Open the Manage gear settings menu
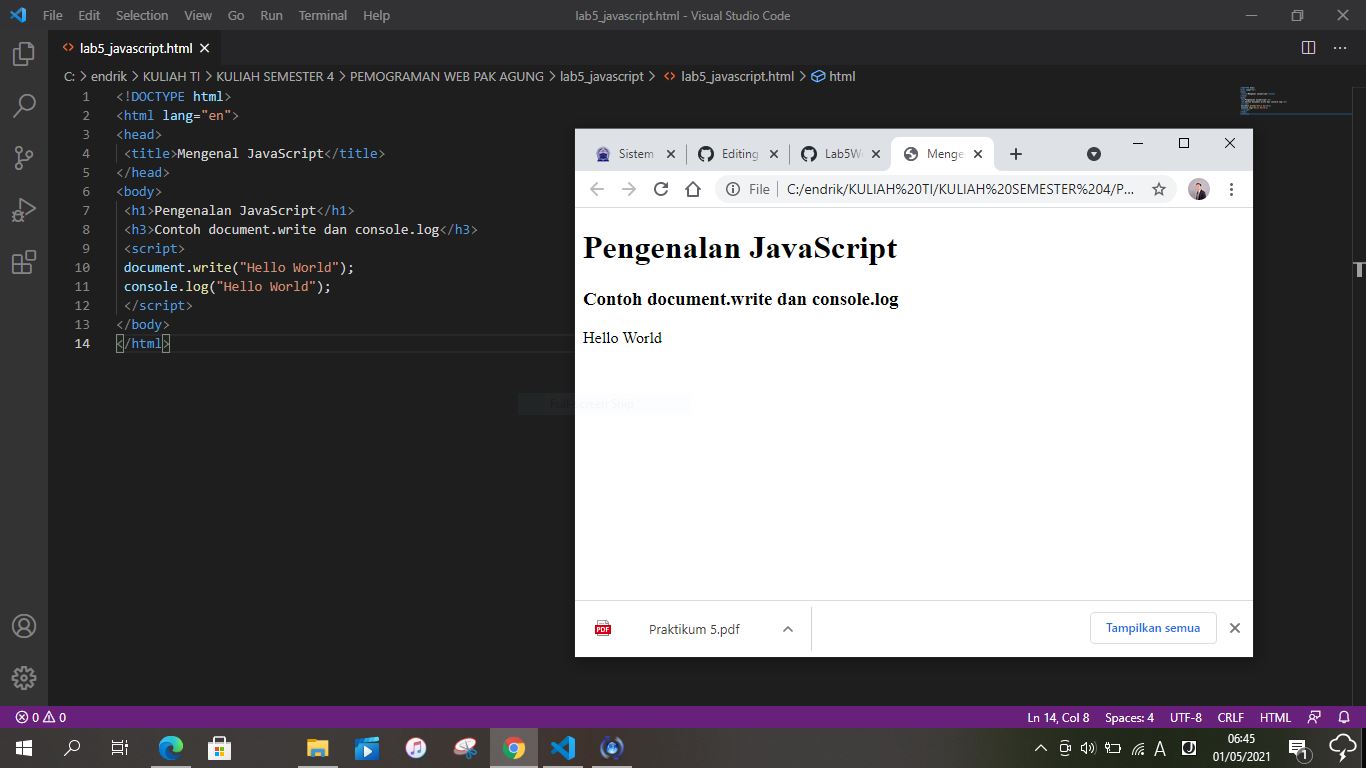The height and width of the screenshot is (768, 1366). (23, 677)
